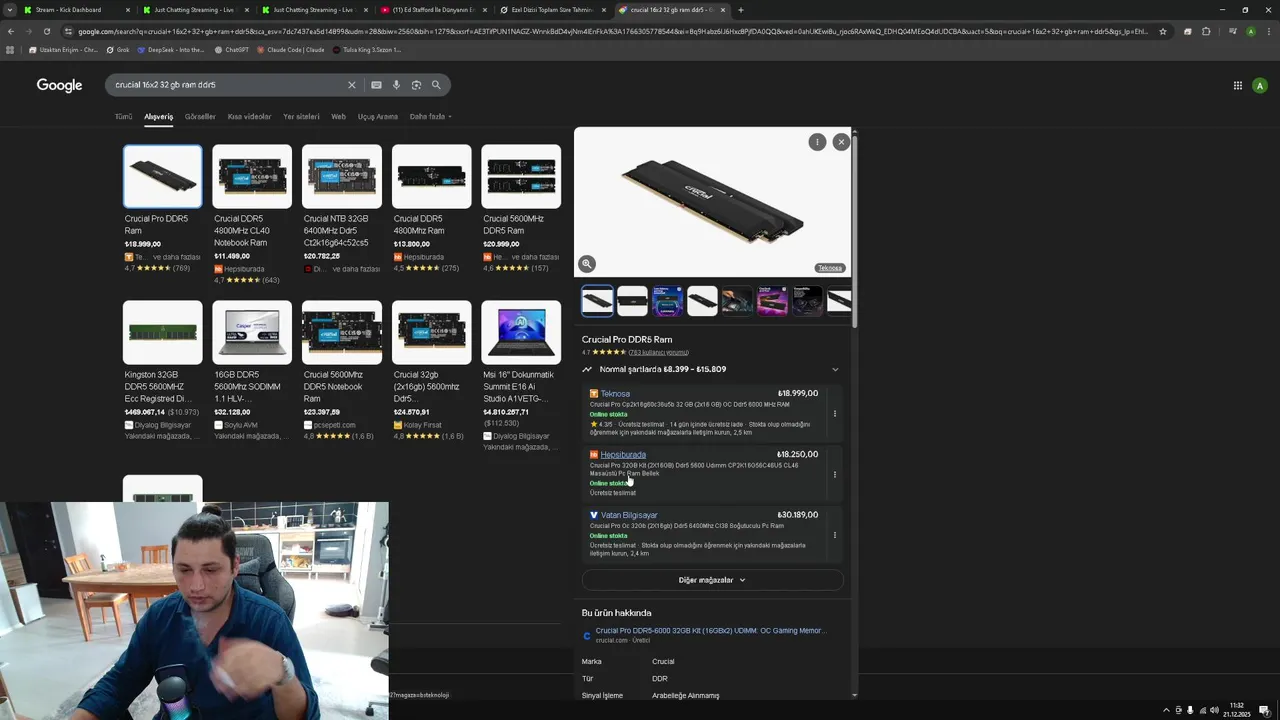This screenshot has height=720, width=1280.
Task: Open bookmarks apps grid icon
Action: pyautogui.click(x=10, y=49)
